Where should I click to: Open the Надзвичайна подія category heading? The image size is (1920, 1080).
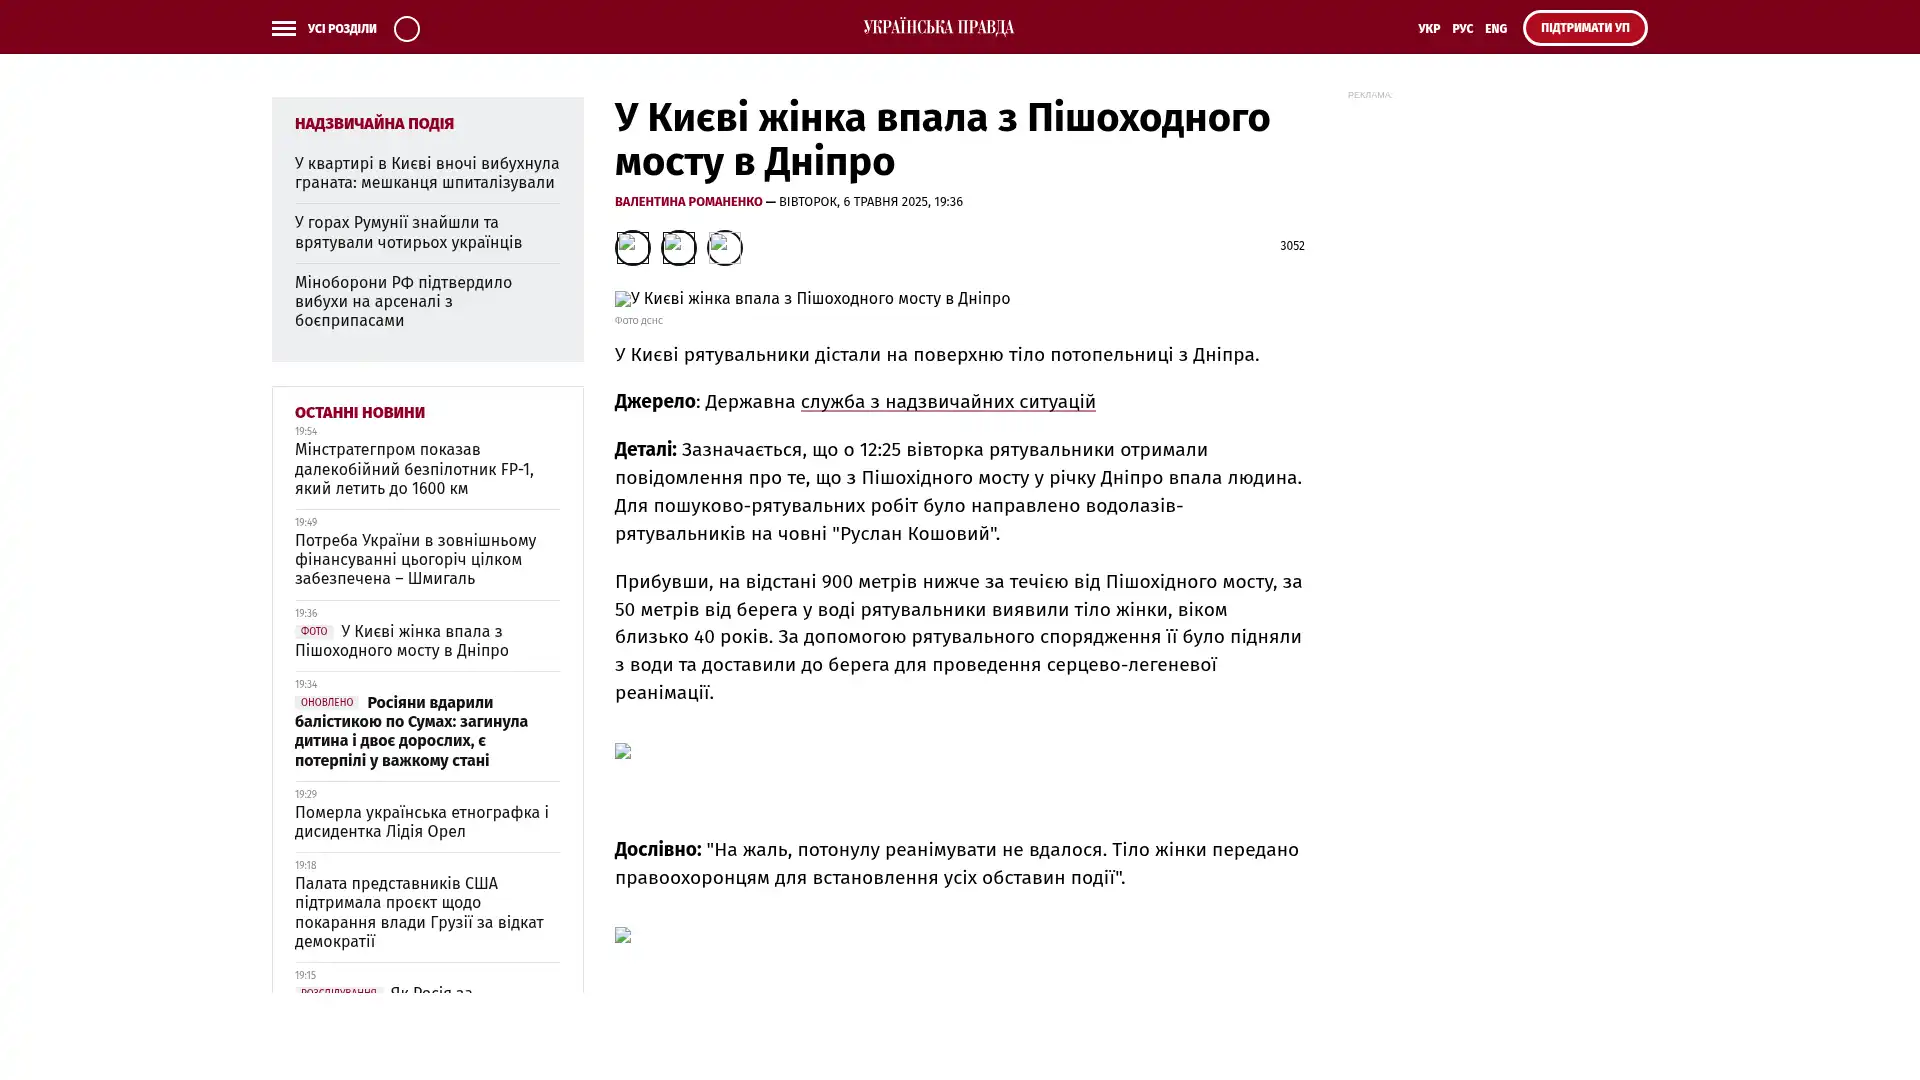(x=374, y=124)
